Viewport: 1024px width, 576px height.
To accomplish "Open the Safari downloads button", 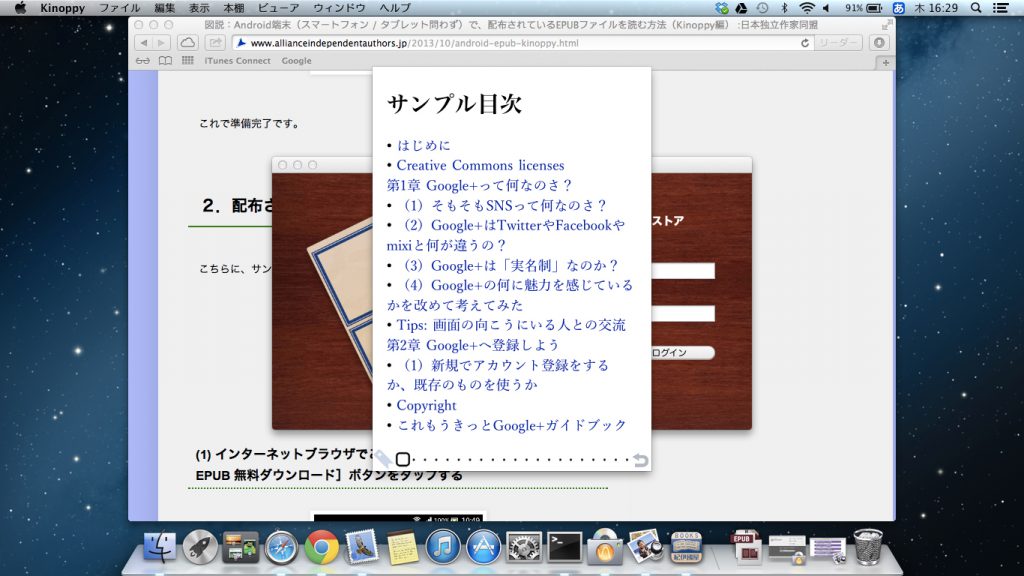I will [x=879, y=42].
